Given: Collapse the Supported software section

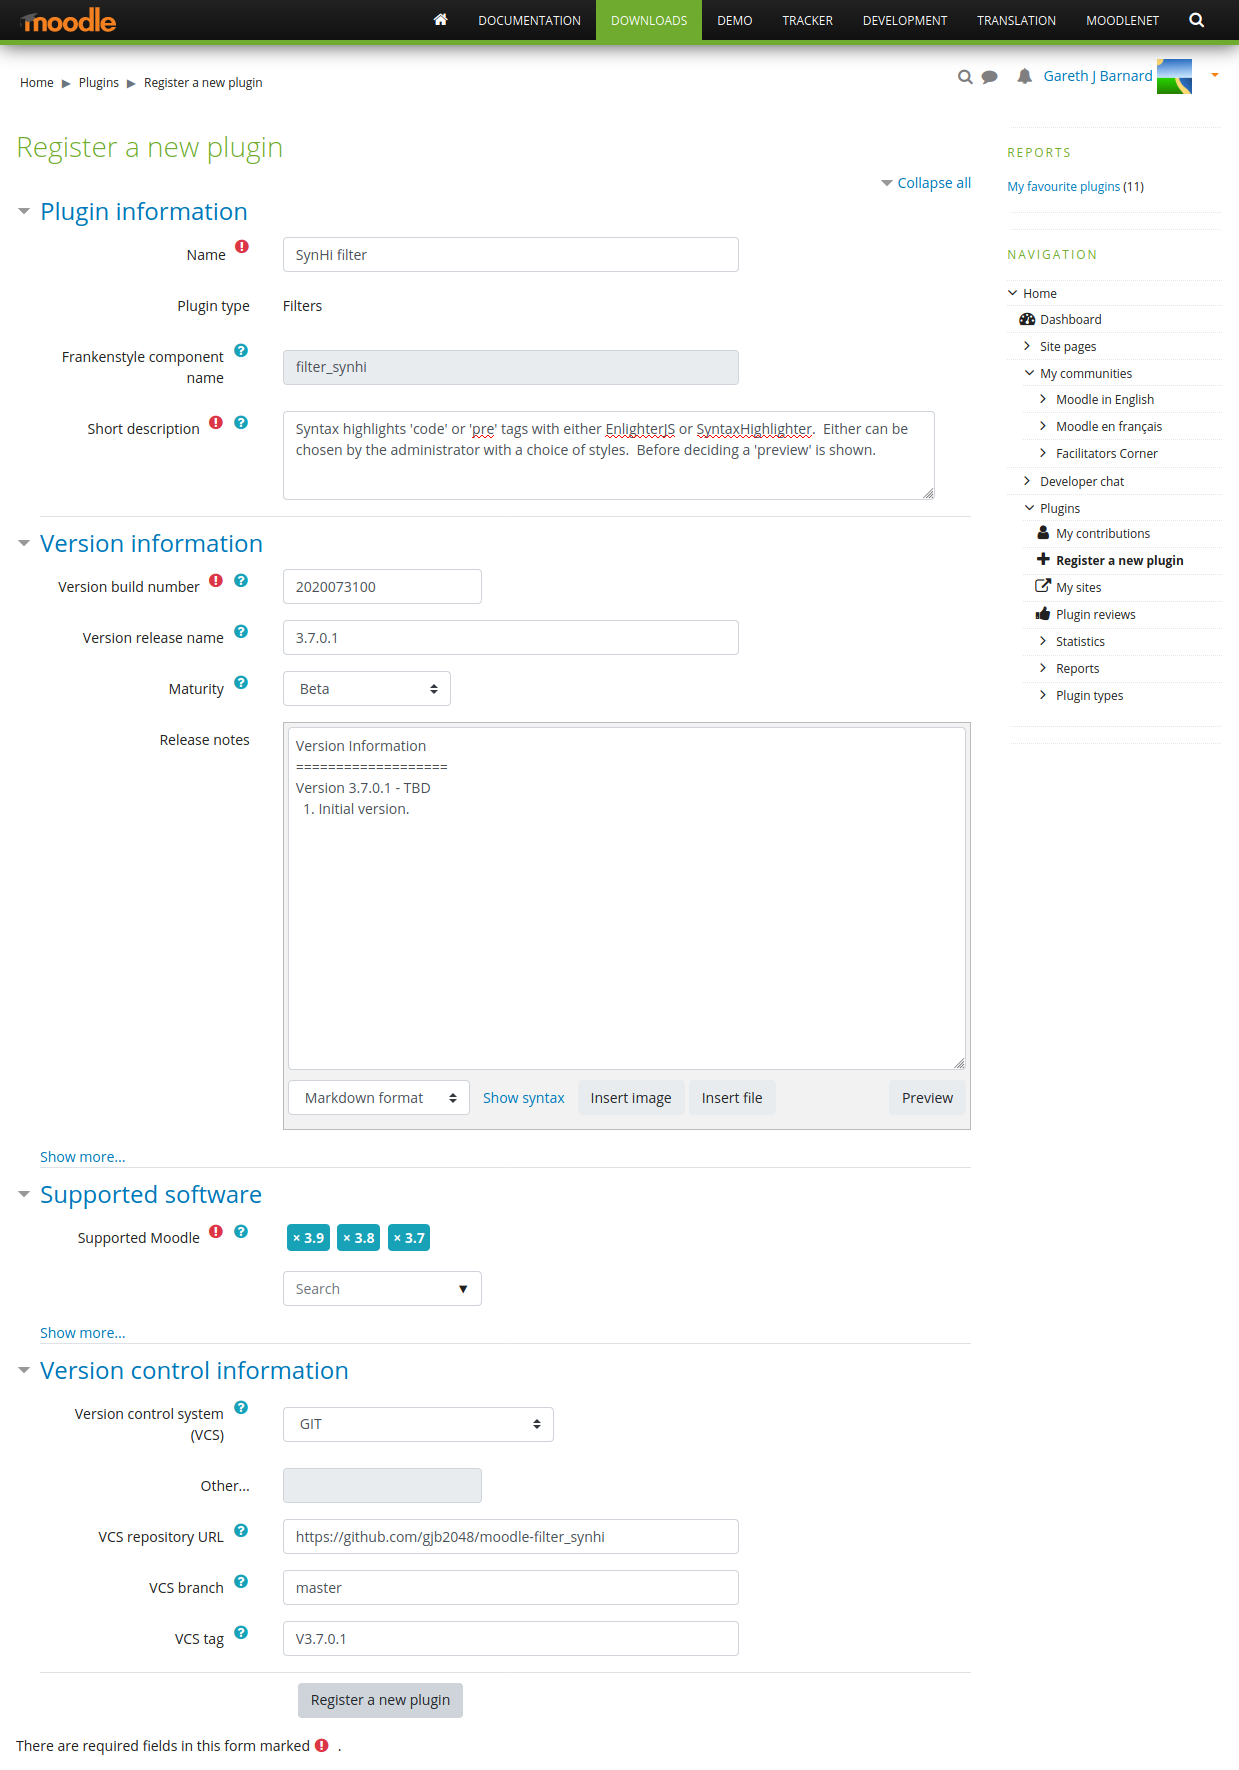Looking at the screenshot, I should [x=24, y=1195].
